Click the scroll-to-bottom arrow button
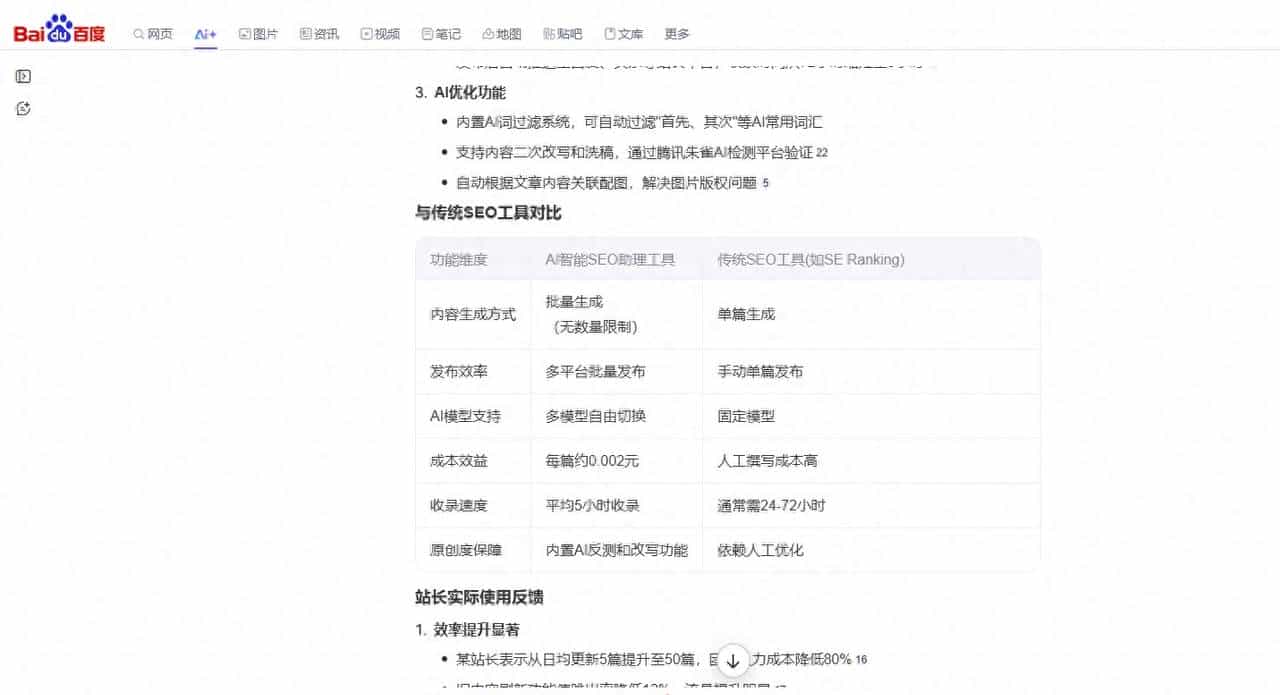The height and width of the screenshot is (695, 1280). tap(733, 660)
